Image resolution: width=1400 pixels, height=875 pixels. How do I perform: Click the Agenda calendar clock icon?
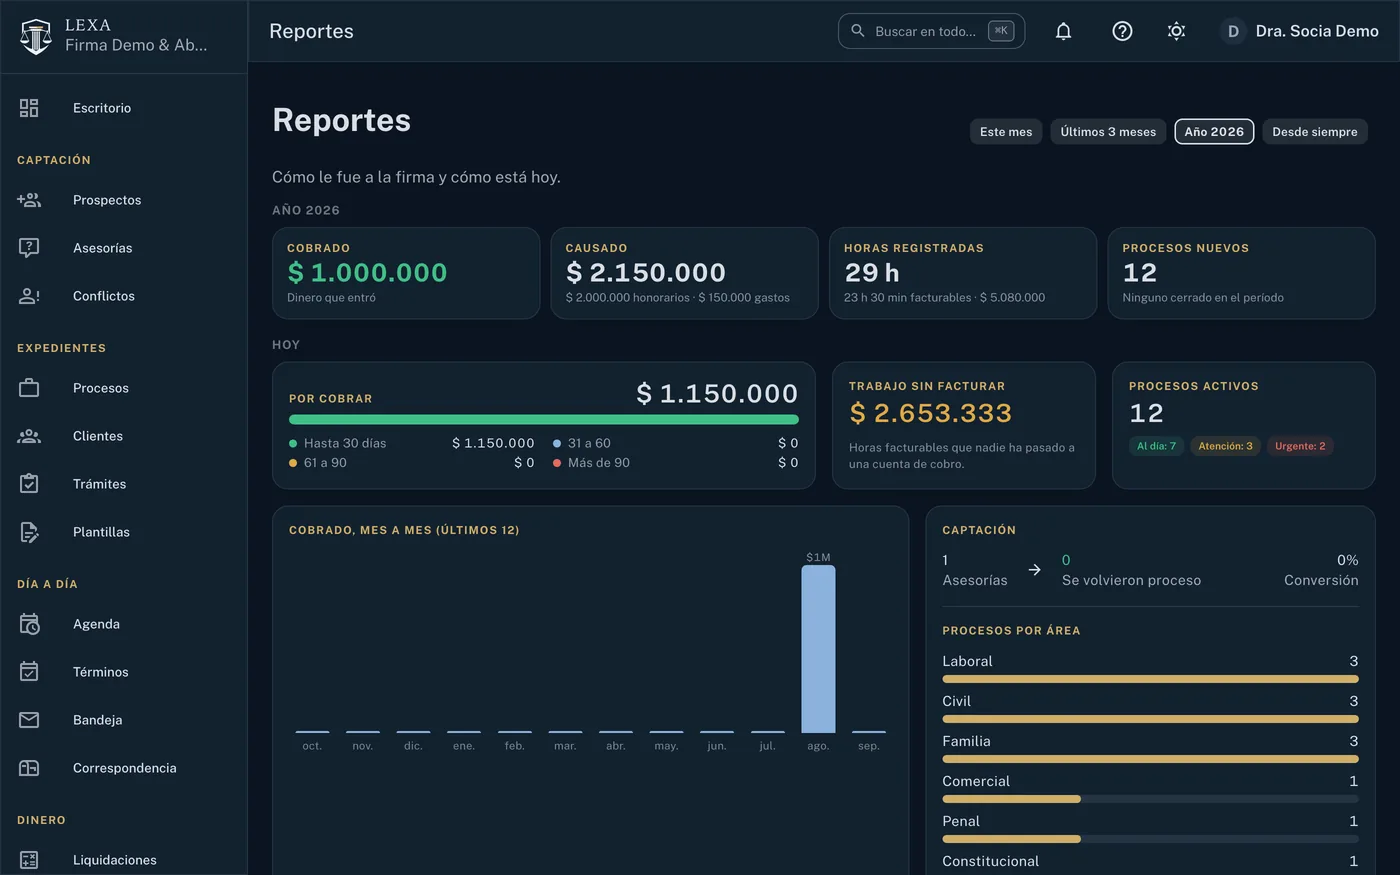coord(29,624)
